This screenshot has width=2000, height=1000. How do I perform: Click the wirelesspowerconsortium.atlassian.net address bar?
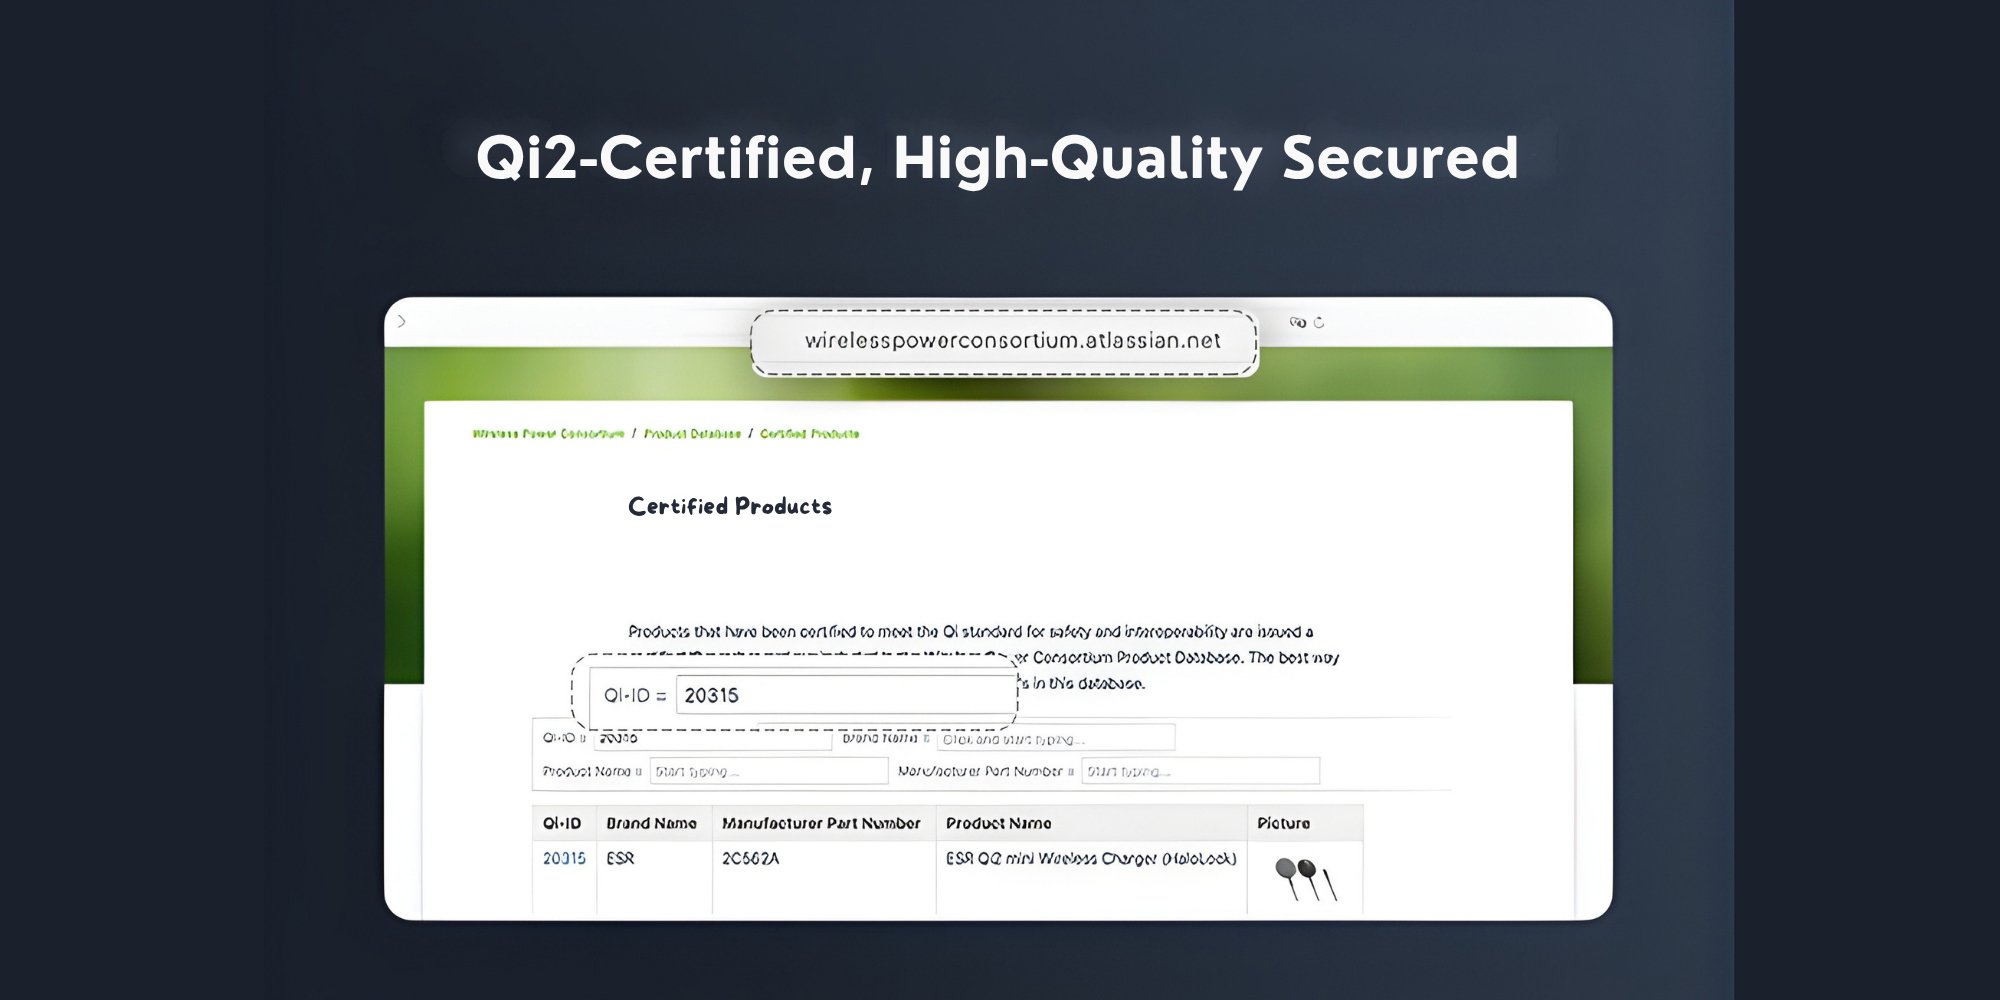[1011, 341]
